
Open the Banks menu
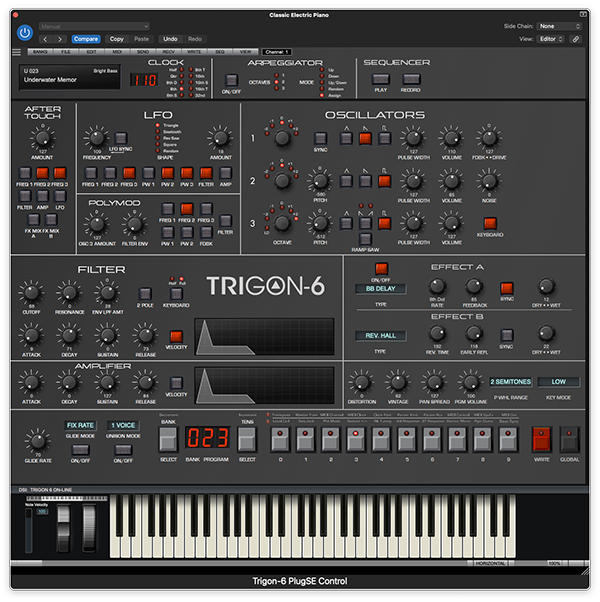[x=40, y=52]
